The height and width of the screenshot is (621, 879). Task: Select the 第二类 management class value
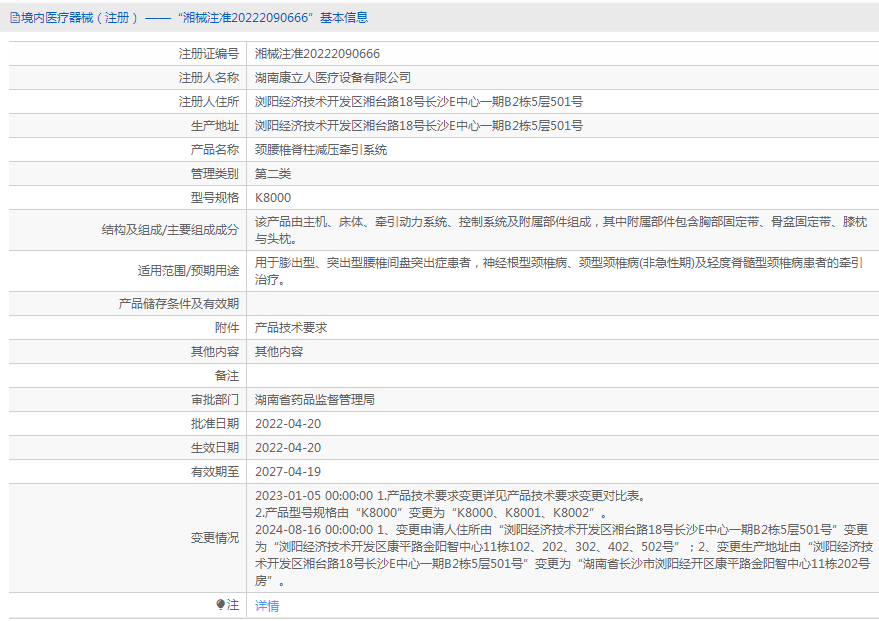click(273, 174)
